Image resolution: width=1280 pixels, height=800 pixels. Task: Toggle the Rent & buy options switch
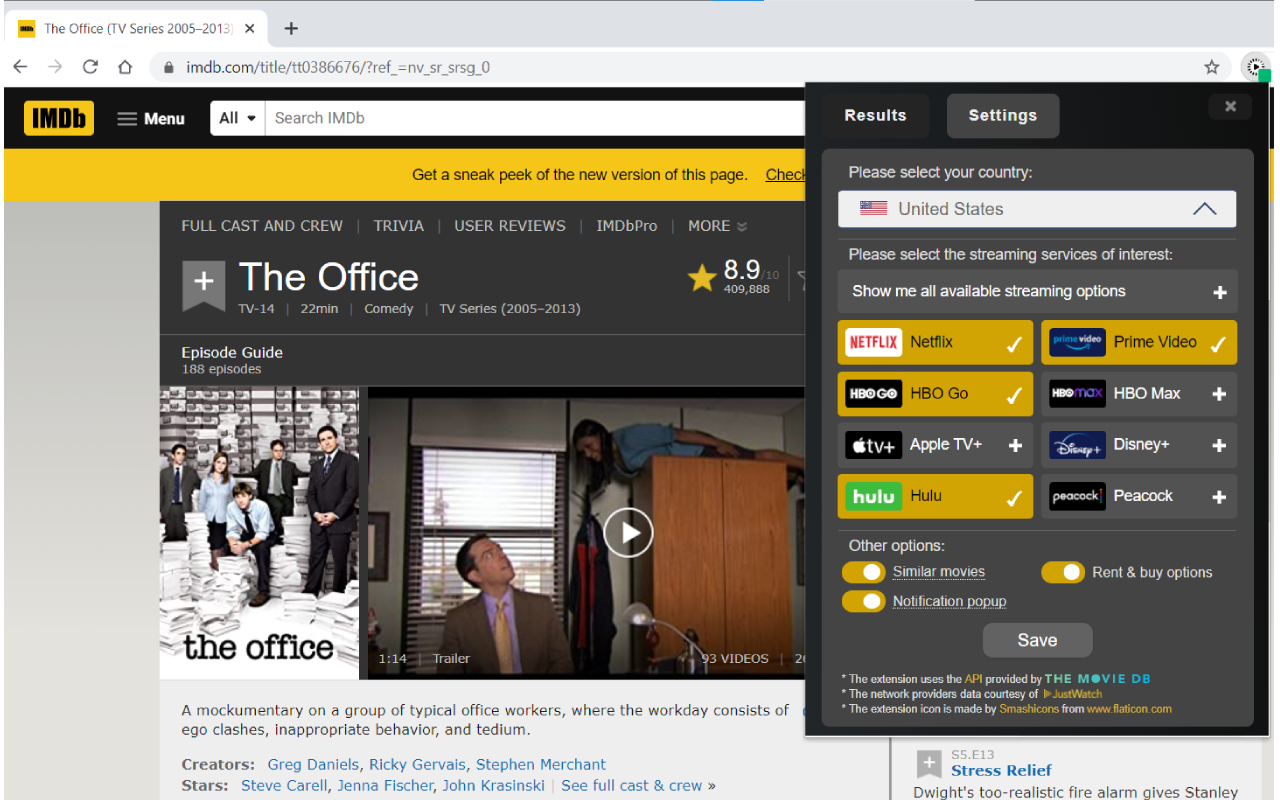point(1063,572)
